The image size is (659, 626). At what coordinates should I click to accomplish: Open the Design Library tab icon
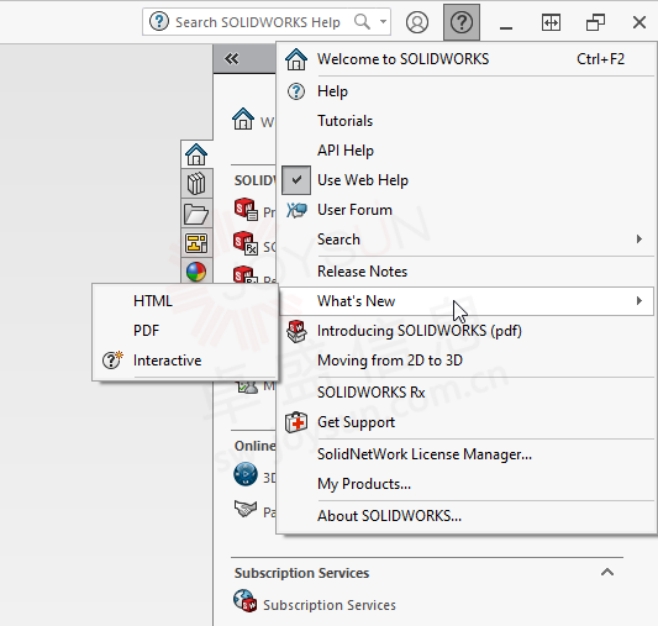pos(196,183)
